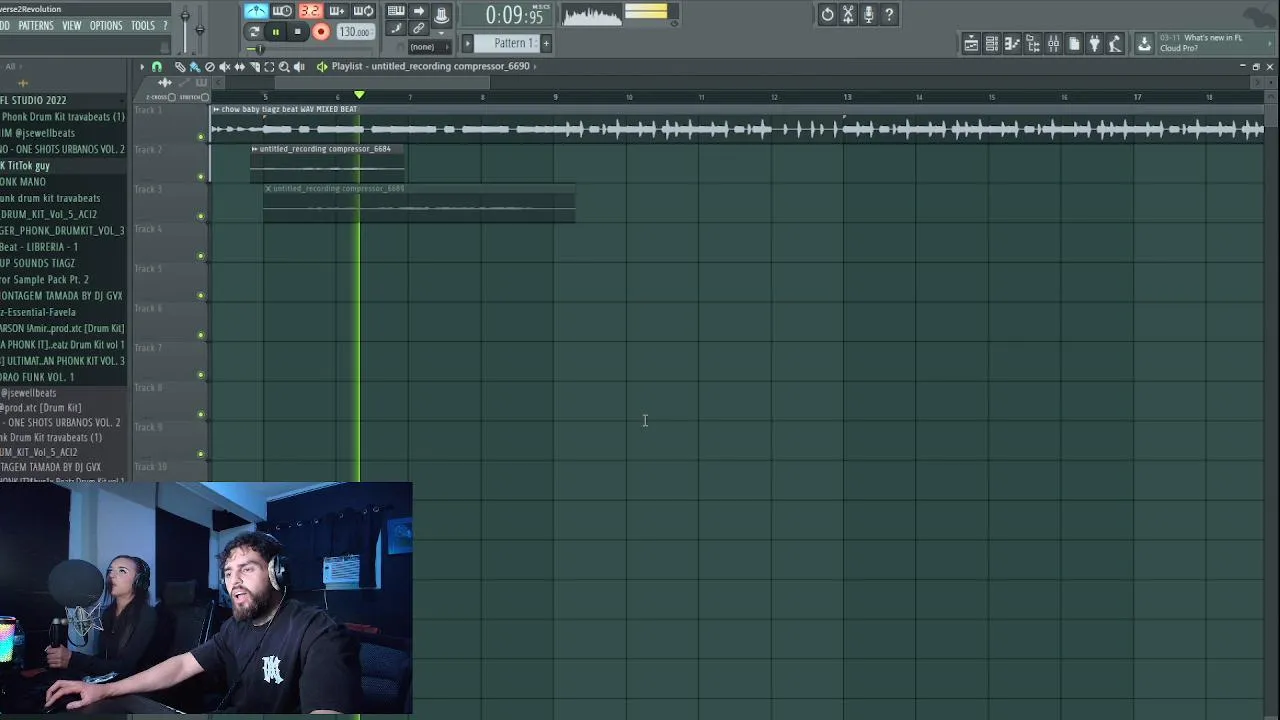Viewport: 1280px width, 720px height.
Task: Open the TOOLS menu
Action: coord(143,25)
